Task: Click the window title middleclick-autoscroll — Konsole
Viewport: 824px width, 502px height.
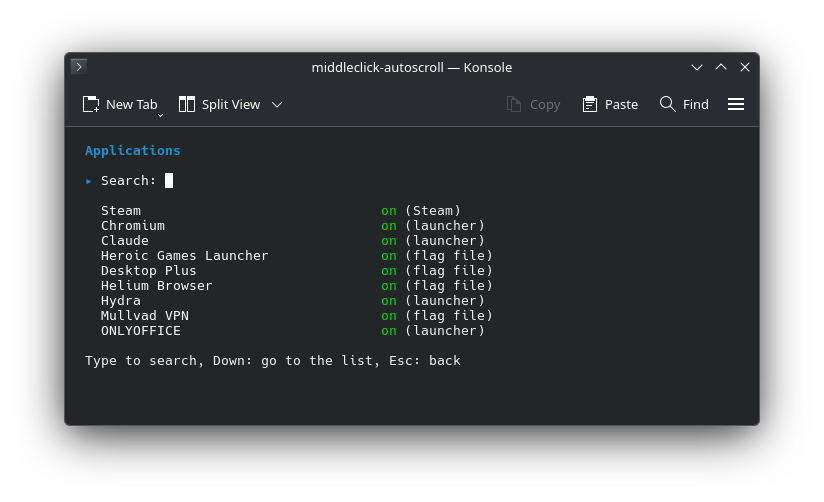Action: click(411, 67)
